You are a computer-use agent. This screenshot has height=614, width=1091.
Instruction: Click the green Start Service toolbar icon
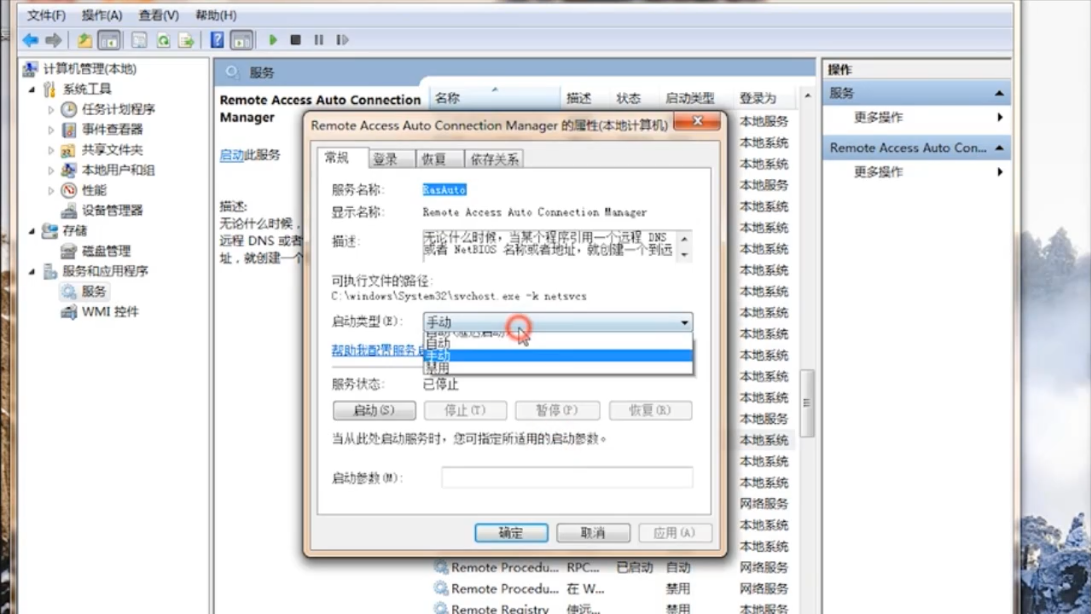tap(273, 40)
